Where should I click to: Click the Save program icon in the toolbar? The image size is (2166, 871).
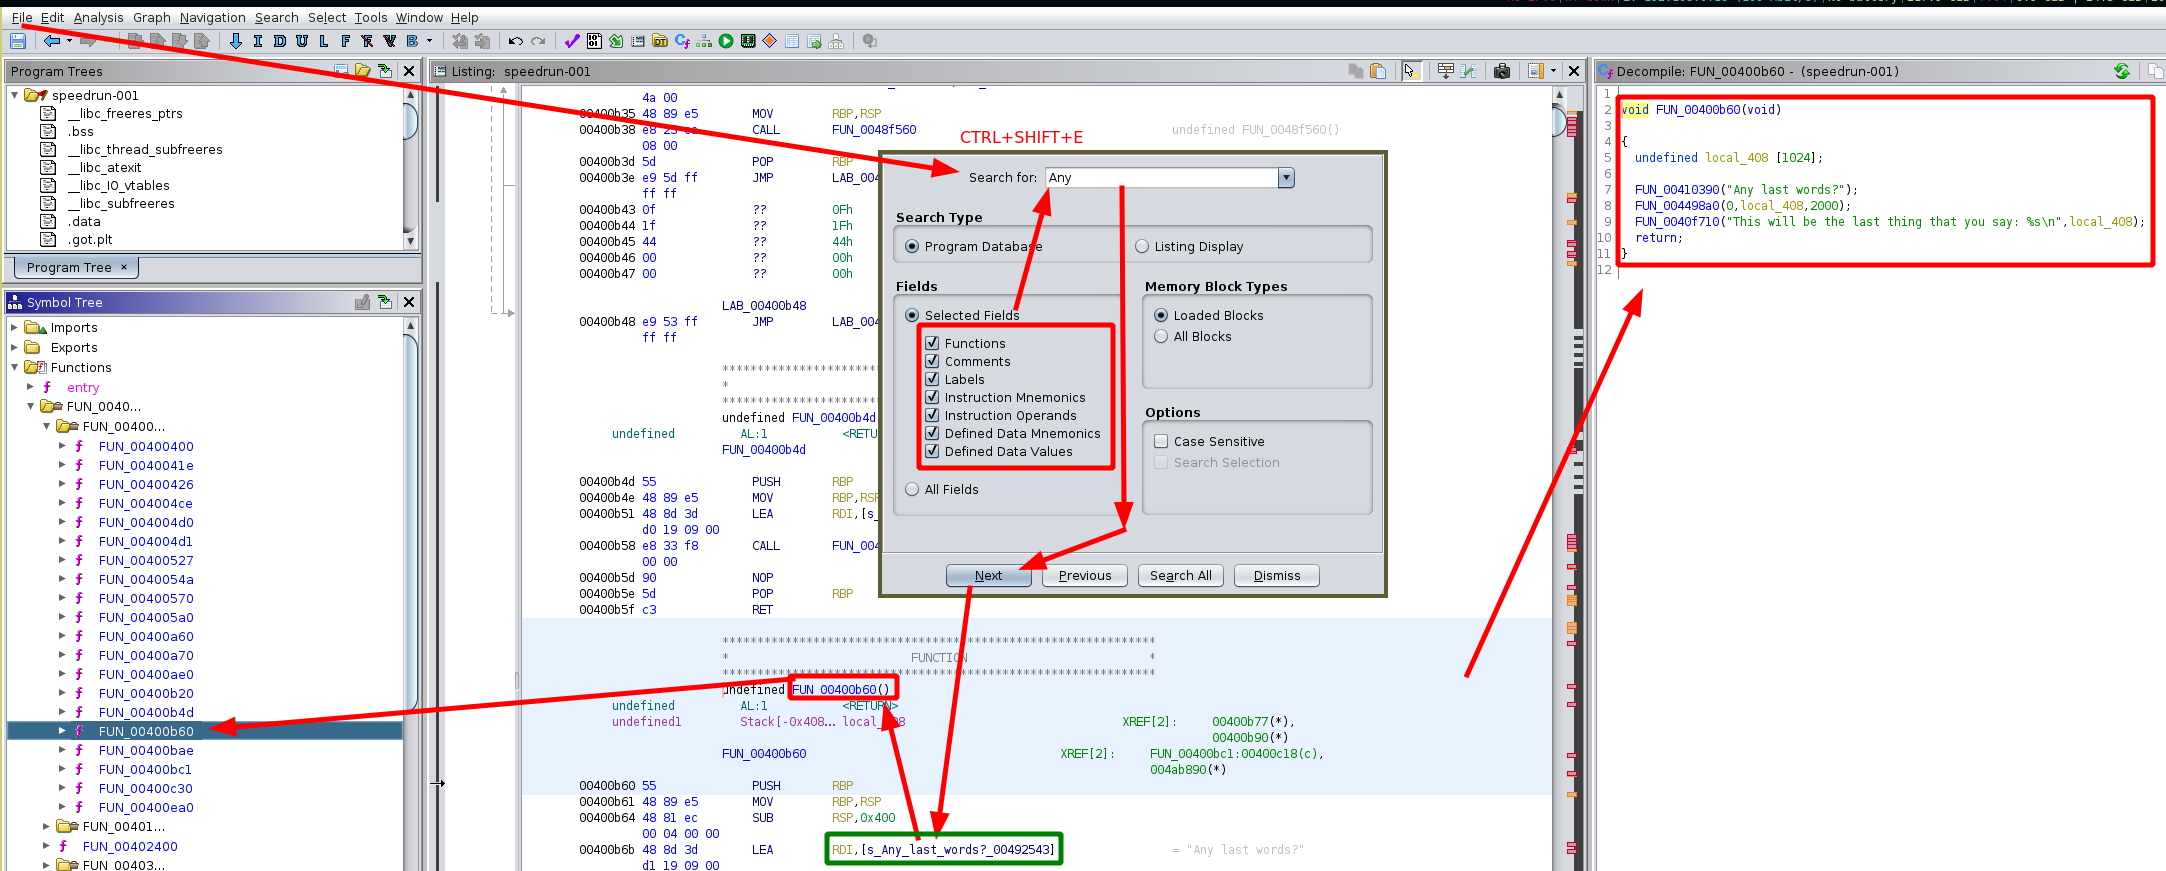[18, 41]
